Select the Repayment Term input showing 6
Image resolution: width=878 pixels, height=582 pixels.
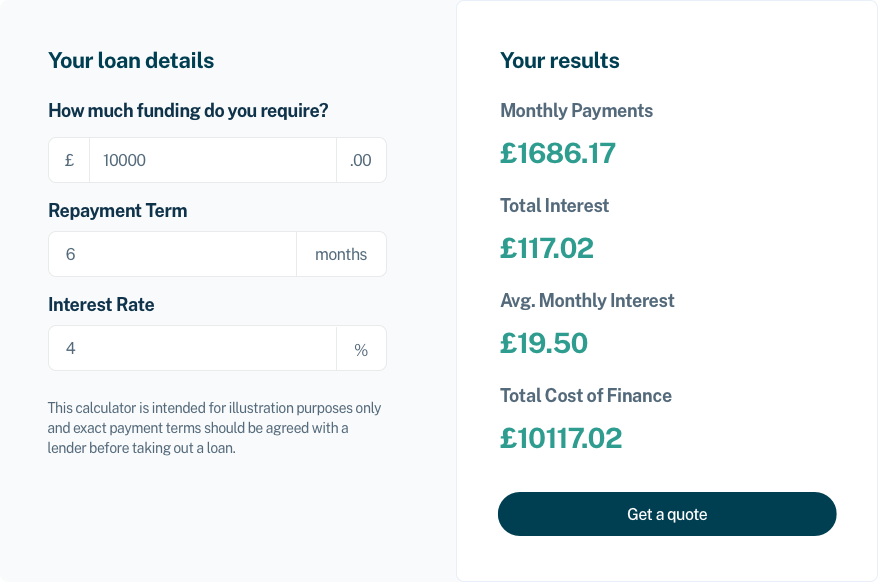tap(170, 254)
